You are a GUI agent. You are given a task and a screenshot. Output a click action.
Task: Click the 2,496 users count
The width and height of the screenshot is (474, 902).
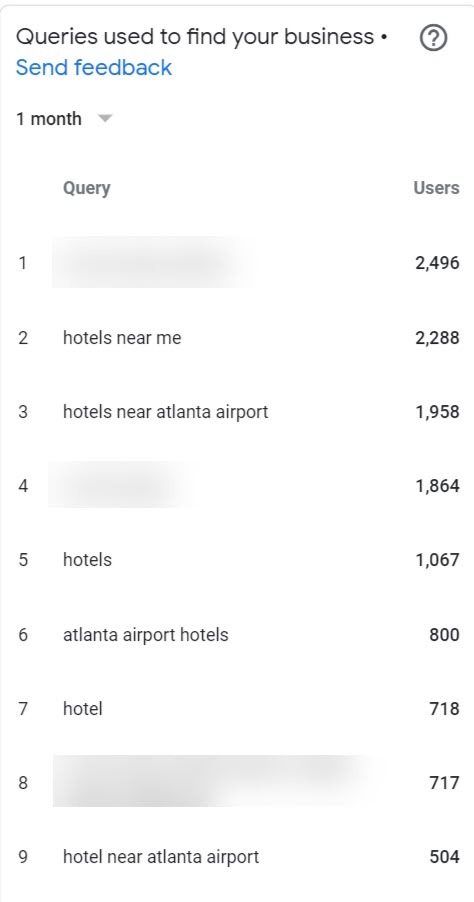point(437,263)
